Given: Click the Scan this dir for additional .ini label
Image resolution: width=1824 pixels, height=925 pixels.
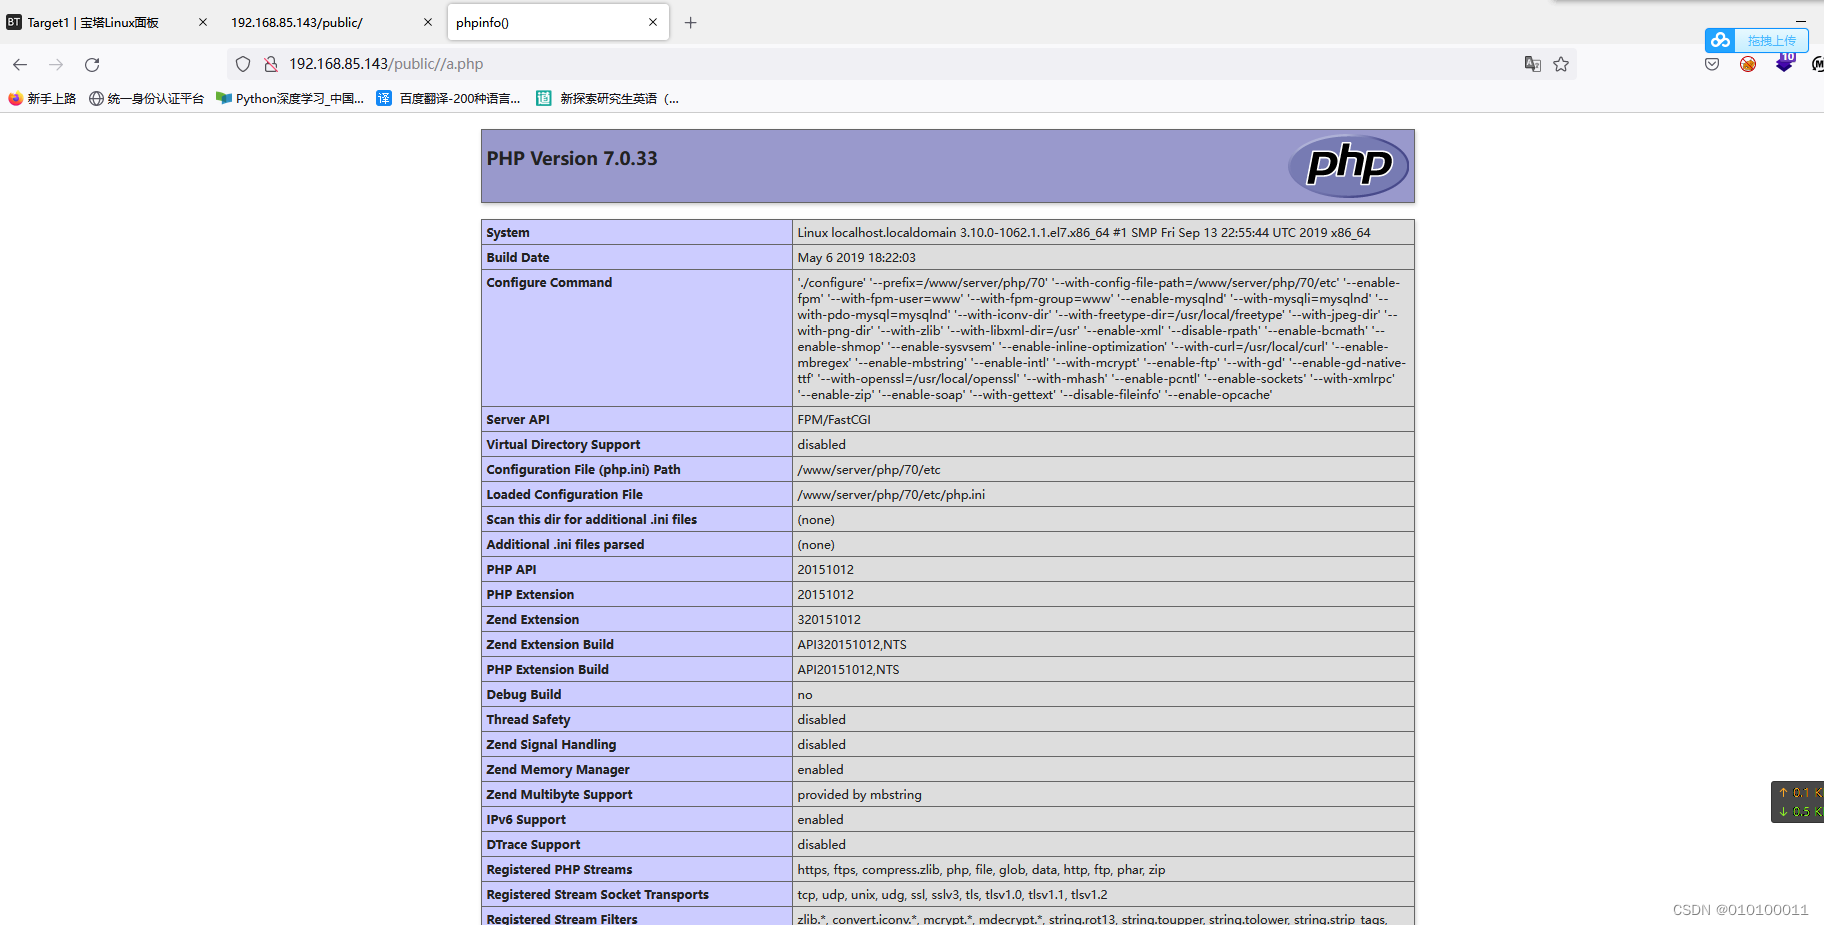Looking at the screenshot, I should point(592,520).
